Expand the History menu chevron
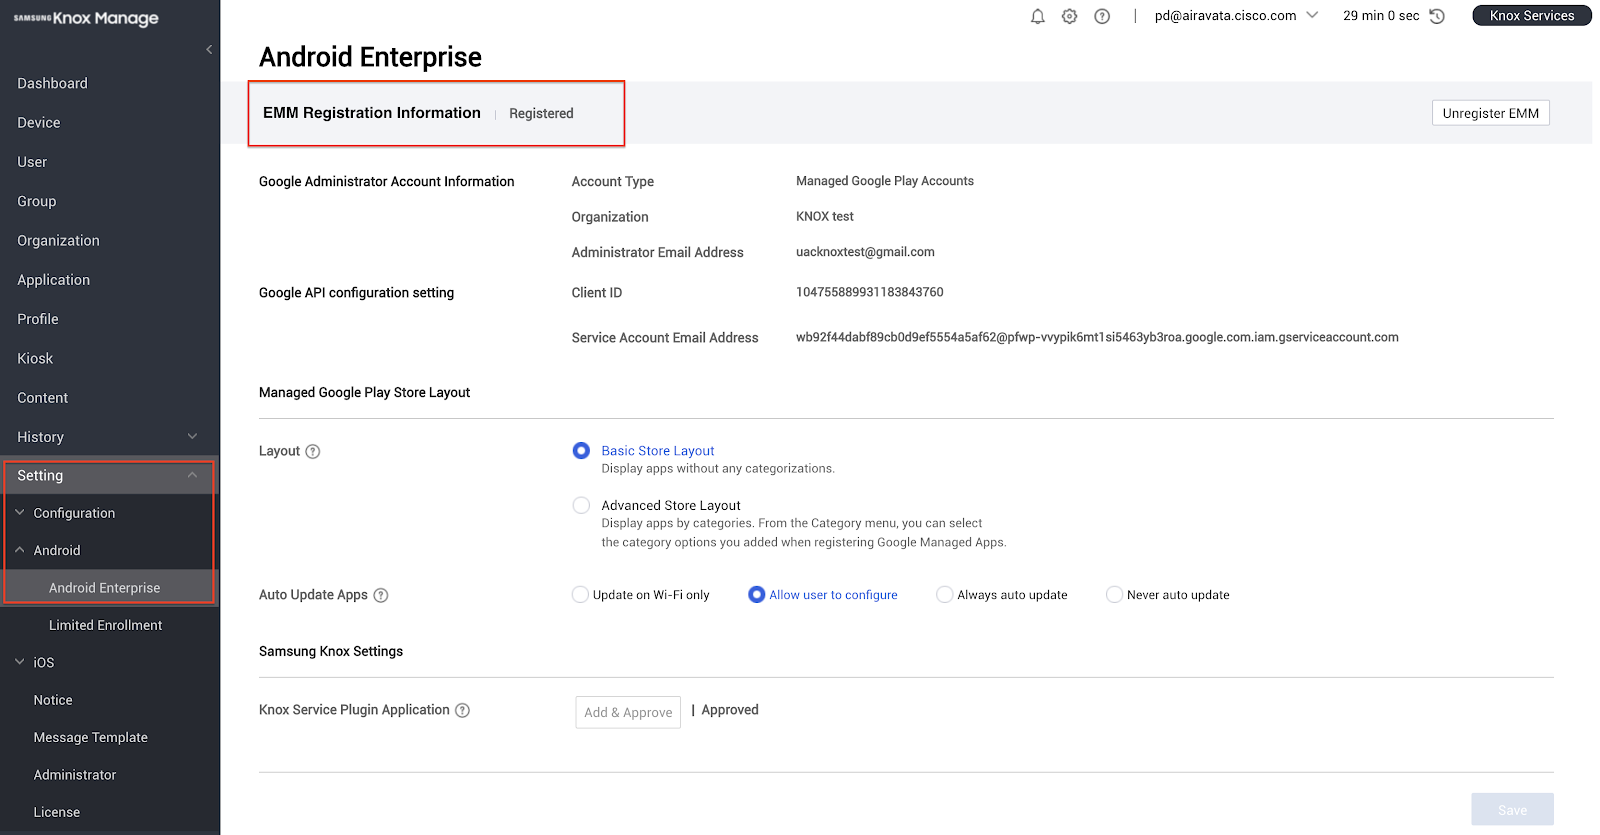Screen dimensions: 1600x835 [193, 436]
